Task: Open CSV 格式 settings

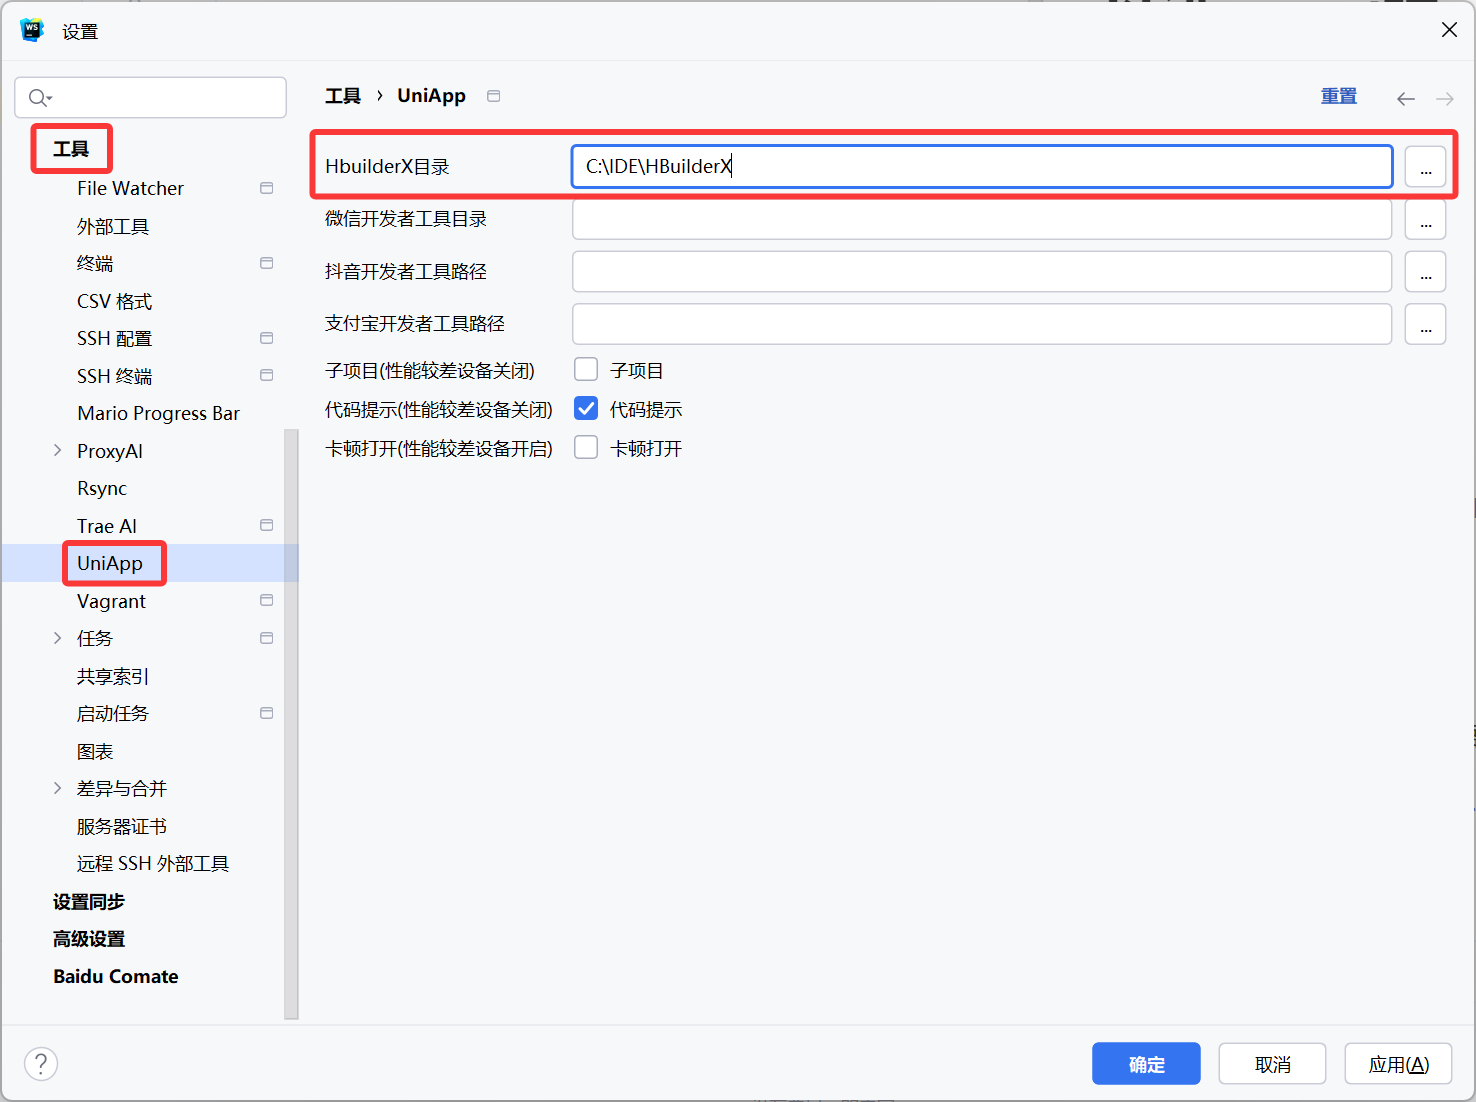Action: pyautogui.click(x=114, y=301)
